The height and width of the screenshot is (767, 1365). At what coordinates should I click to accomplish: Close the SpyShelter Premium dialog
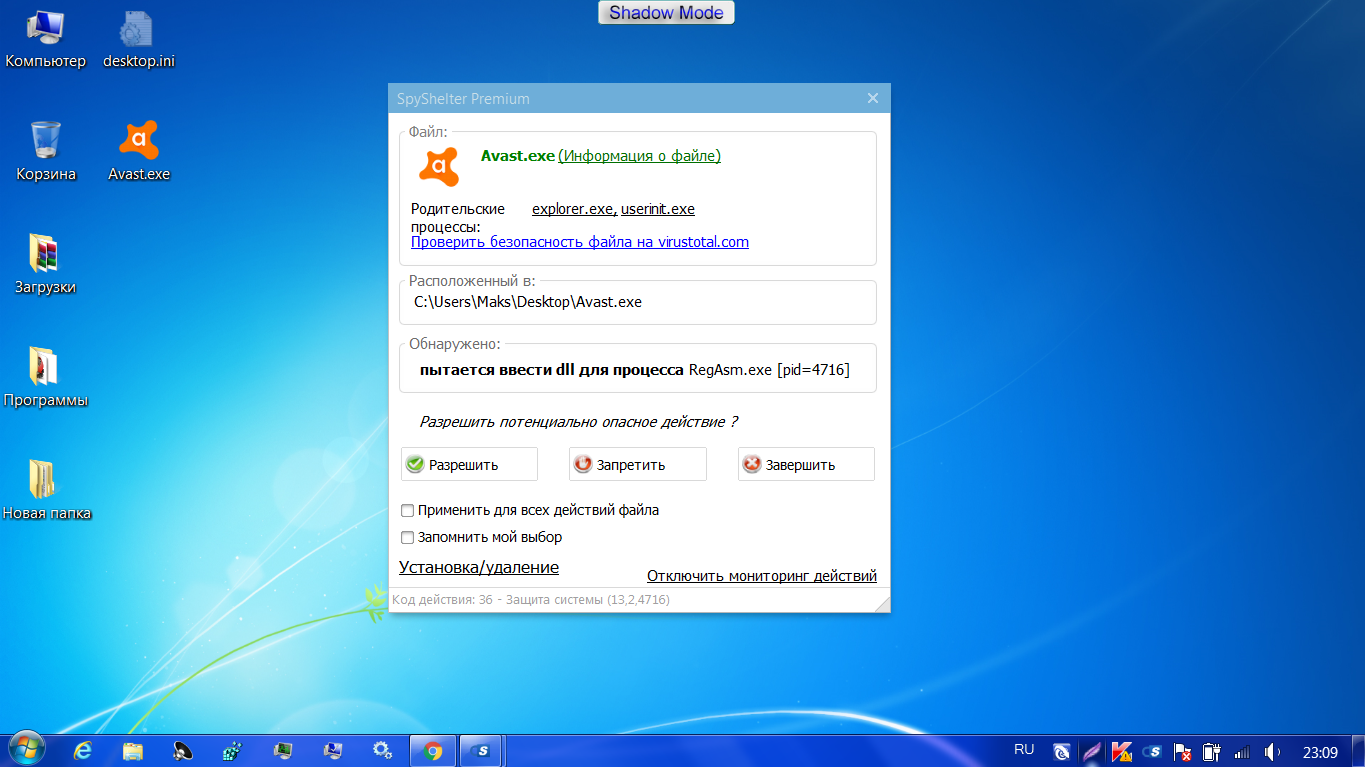(873, 98)
